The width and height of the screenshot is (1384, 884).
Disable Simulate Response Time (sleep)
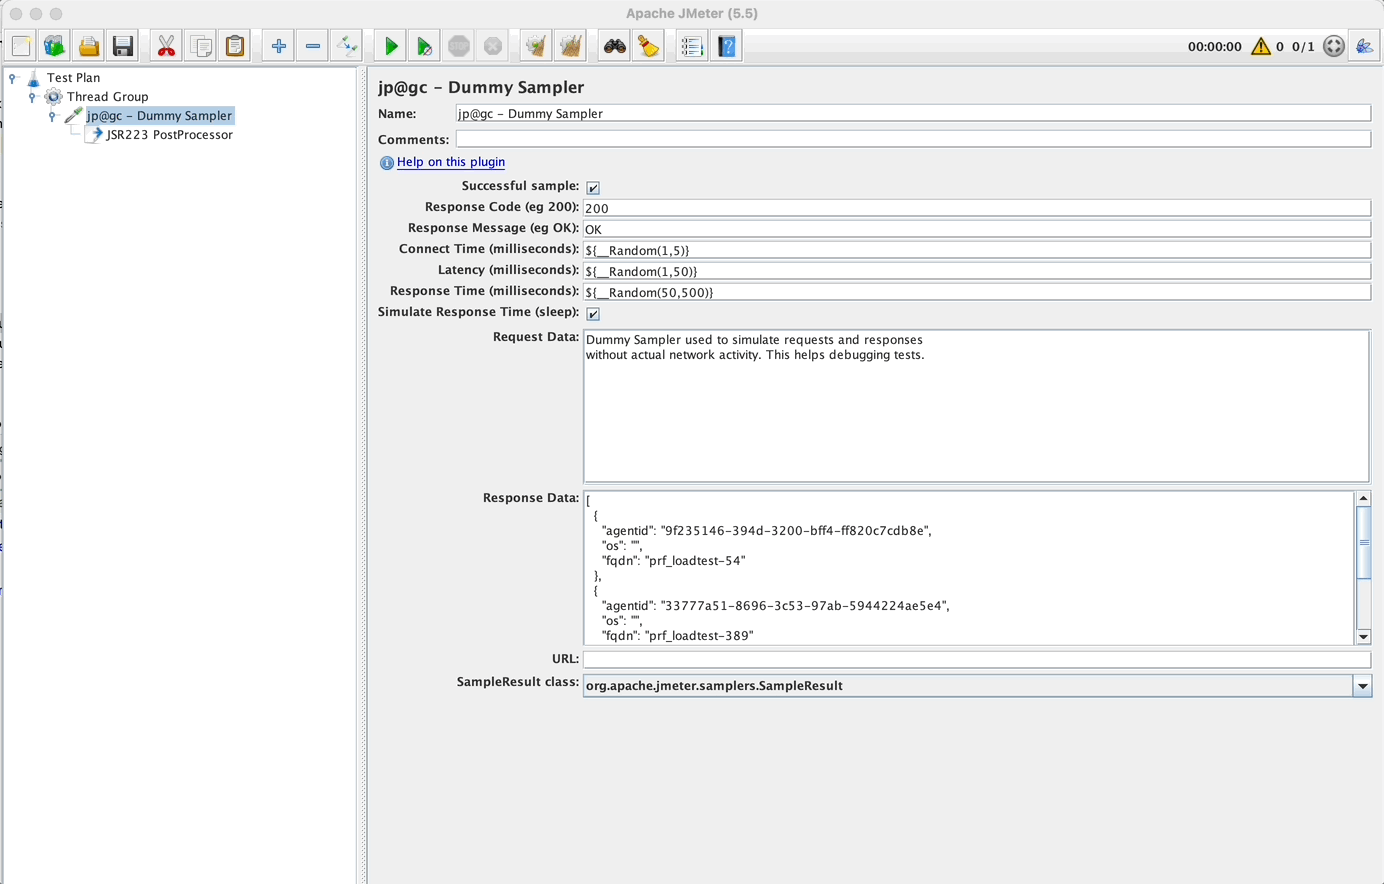pos(593,313)
